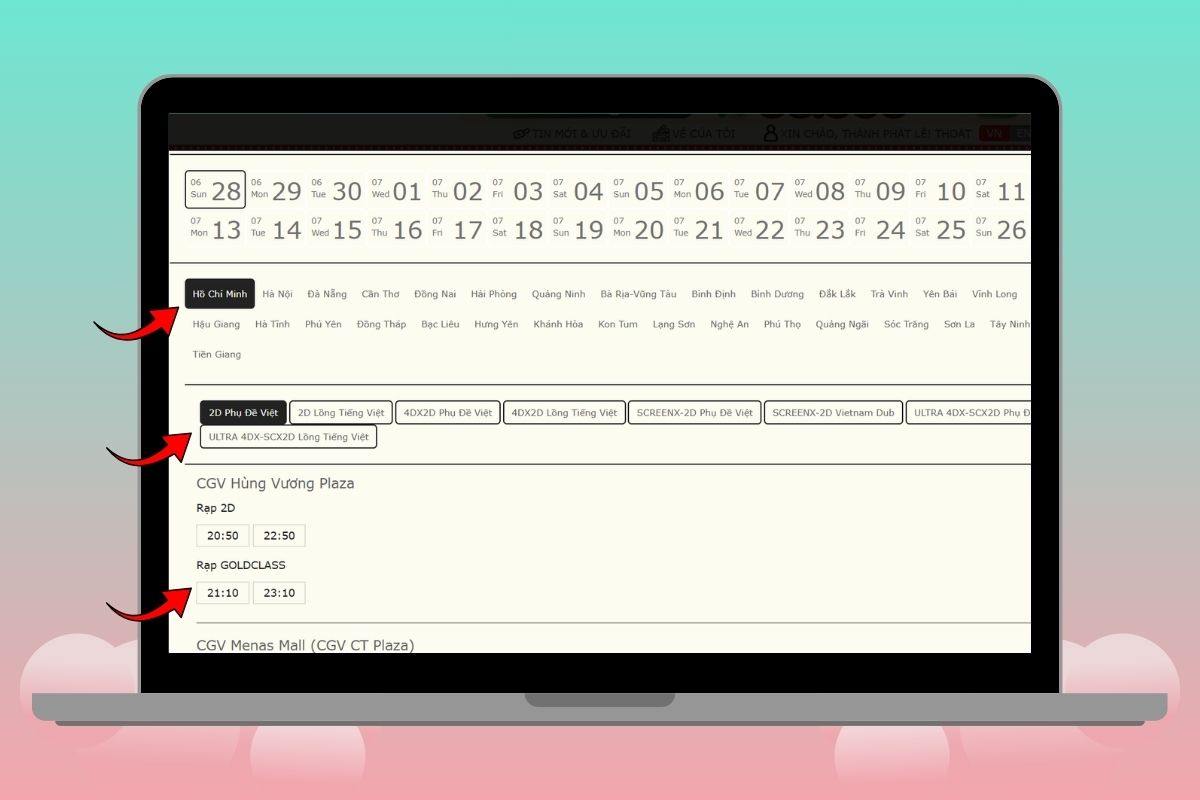Pick Nghệ An city
The image size is (1200, 800).
pyautogui.click(x=729, y=324)
